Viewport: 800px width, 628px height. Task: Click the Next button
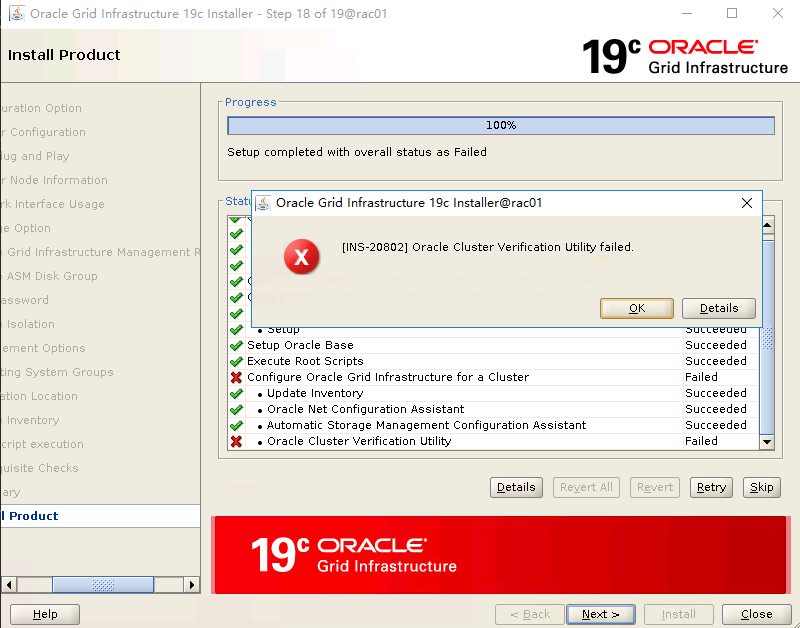(601, 614)
